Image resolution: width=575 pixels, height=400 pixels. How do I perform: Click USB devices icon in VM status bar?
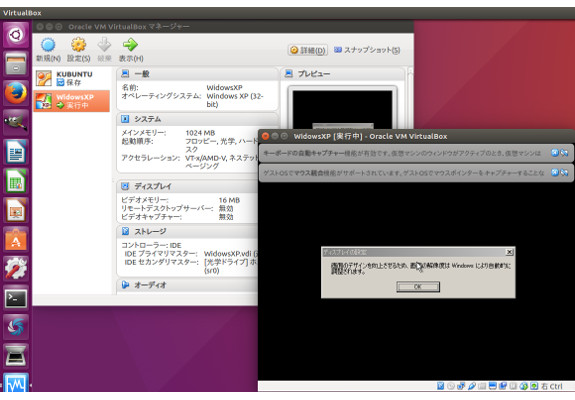pyautogui.click(x=472, y=386)
